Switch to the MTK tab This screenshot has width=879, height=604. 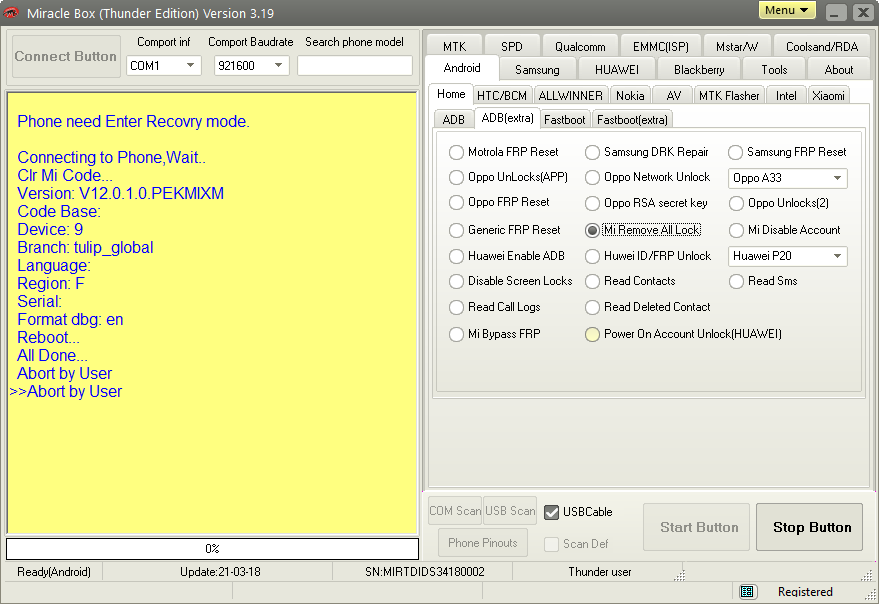tap(454, 46)
